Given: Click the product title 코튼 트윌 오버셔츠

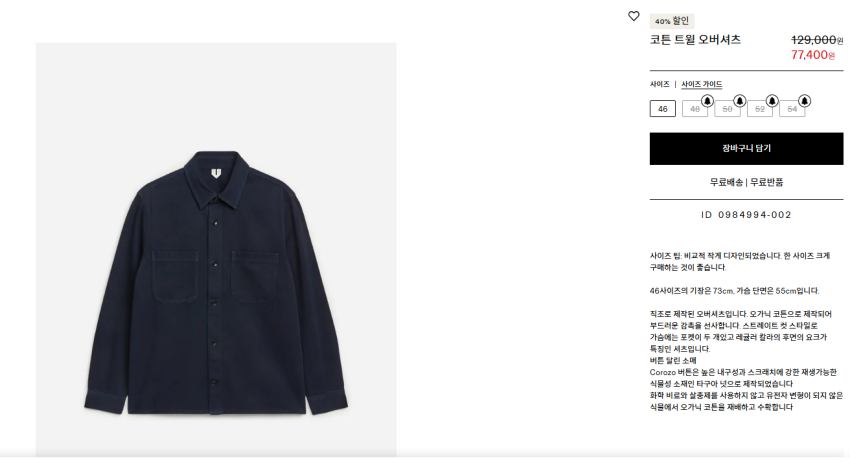Looking at the screenshot, I should pyautogui.click(x=695, y=40).
